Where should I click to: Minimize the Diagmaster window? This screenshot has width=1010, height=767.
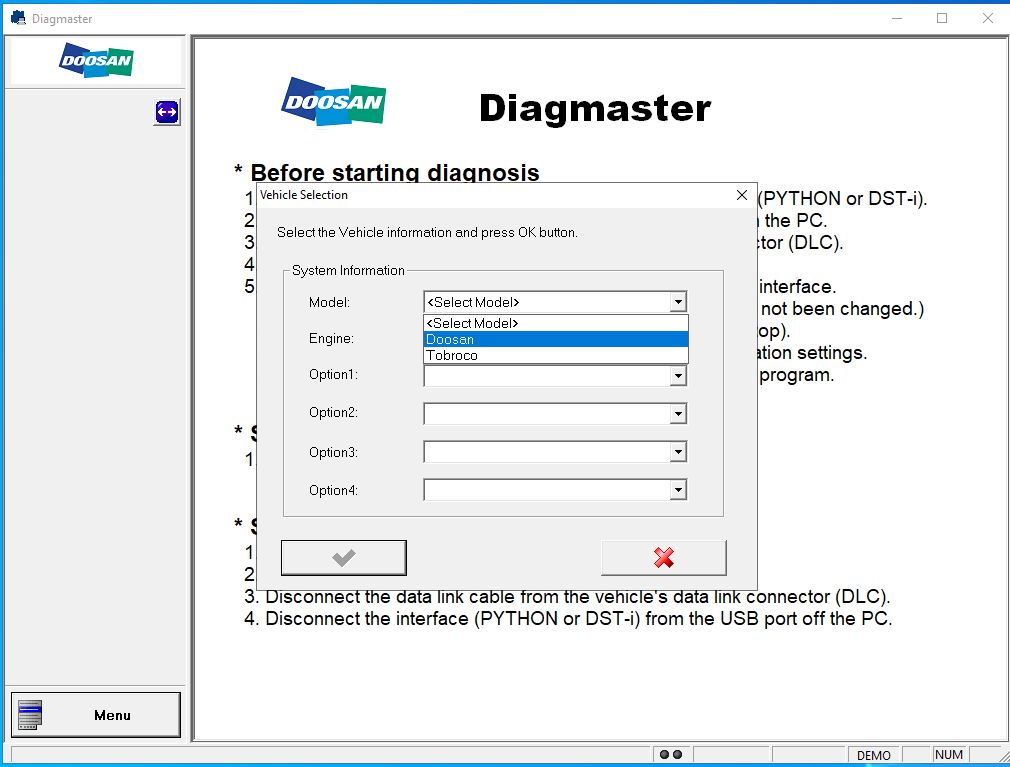897,18
